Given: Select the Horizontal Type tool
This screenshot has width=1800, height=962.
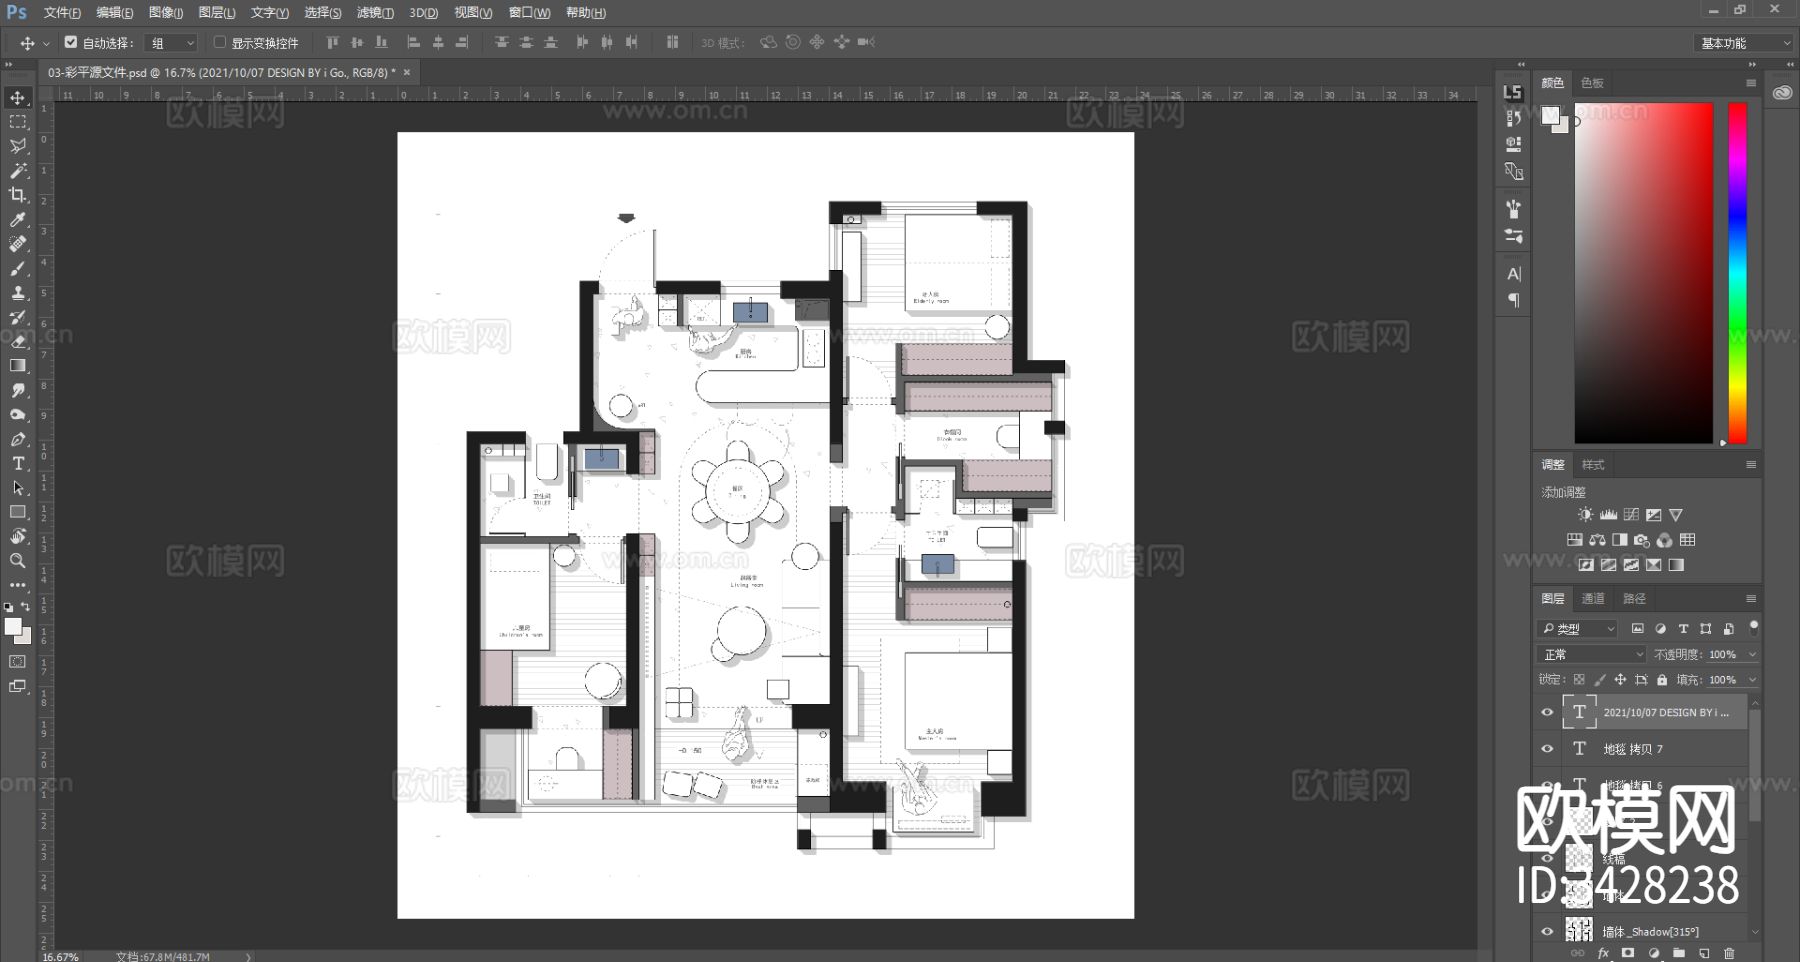Looking at the screenshot, I should coord(18,464).
